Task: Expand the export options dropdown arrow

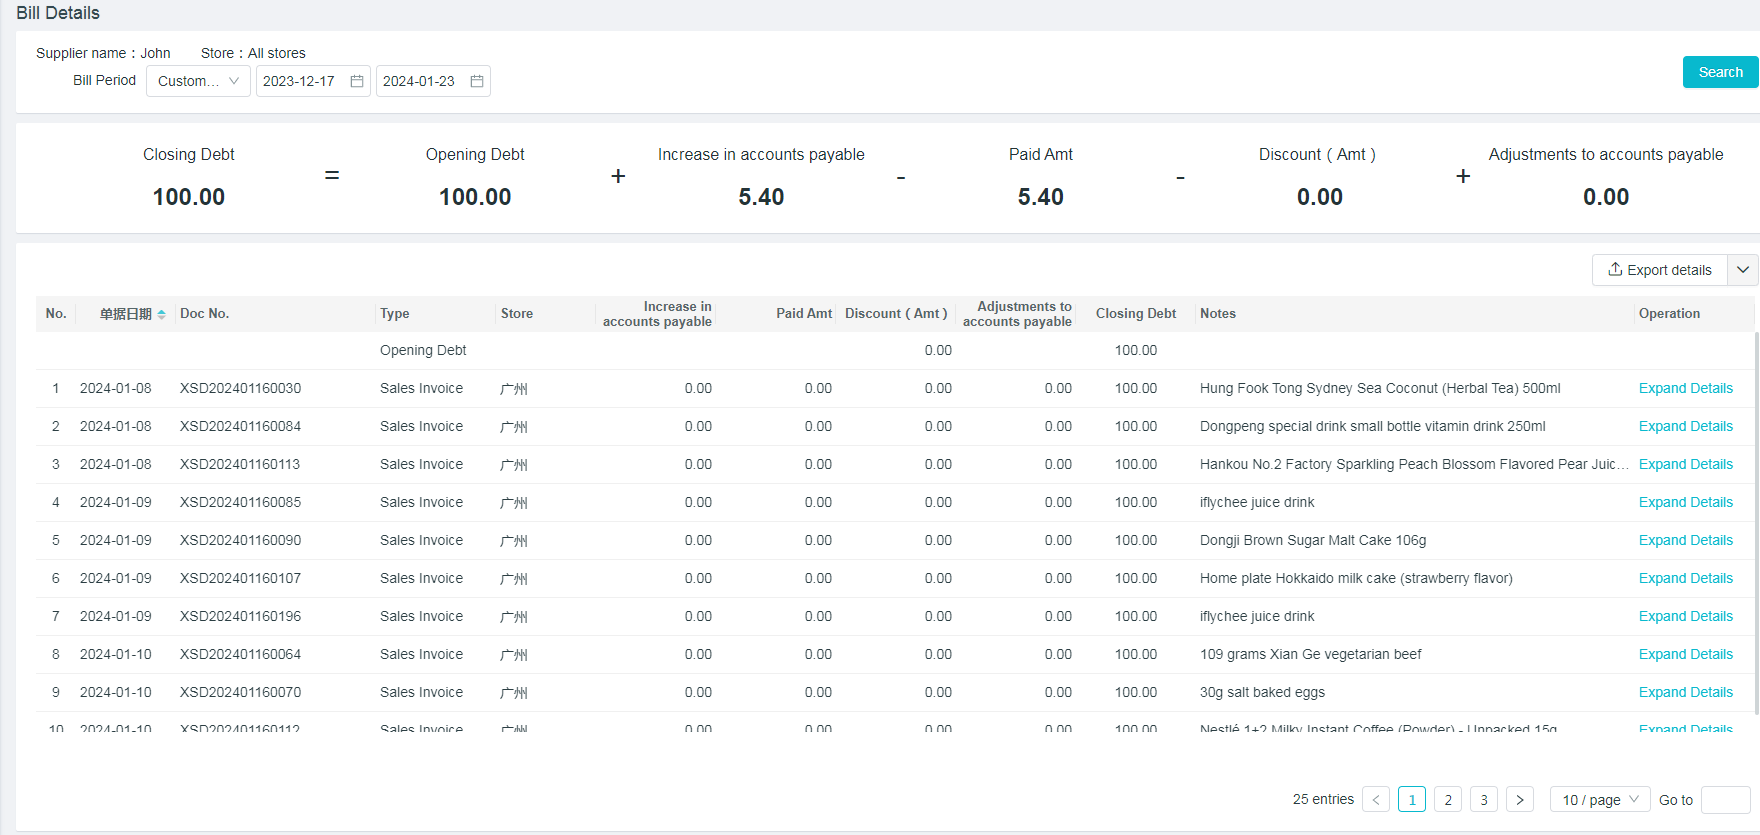Action: click(x=1743, y=270)
